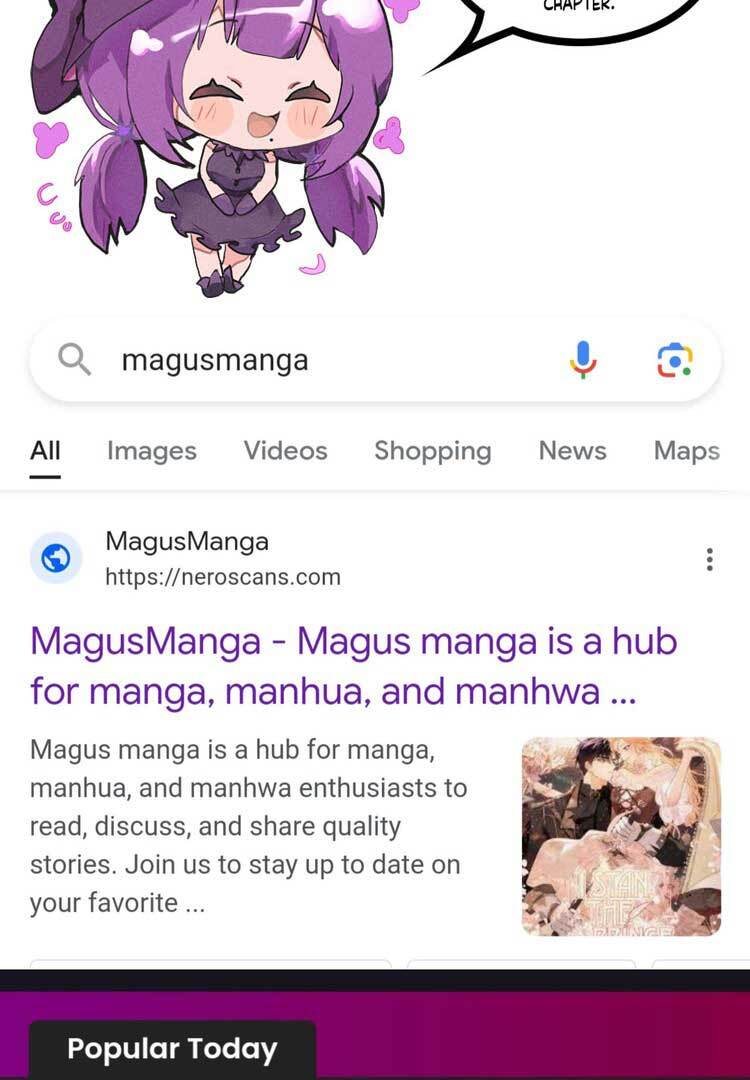Open the three-dot result options menu
Screen dimensions: 750x1080
[x=709, y=559]
